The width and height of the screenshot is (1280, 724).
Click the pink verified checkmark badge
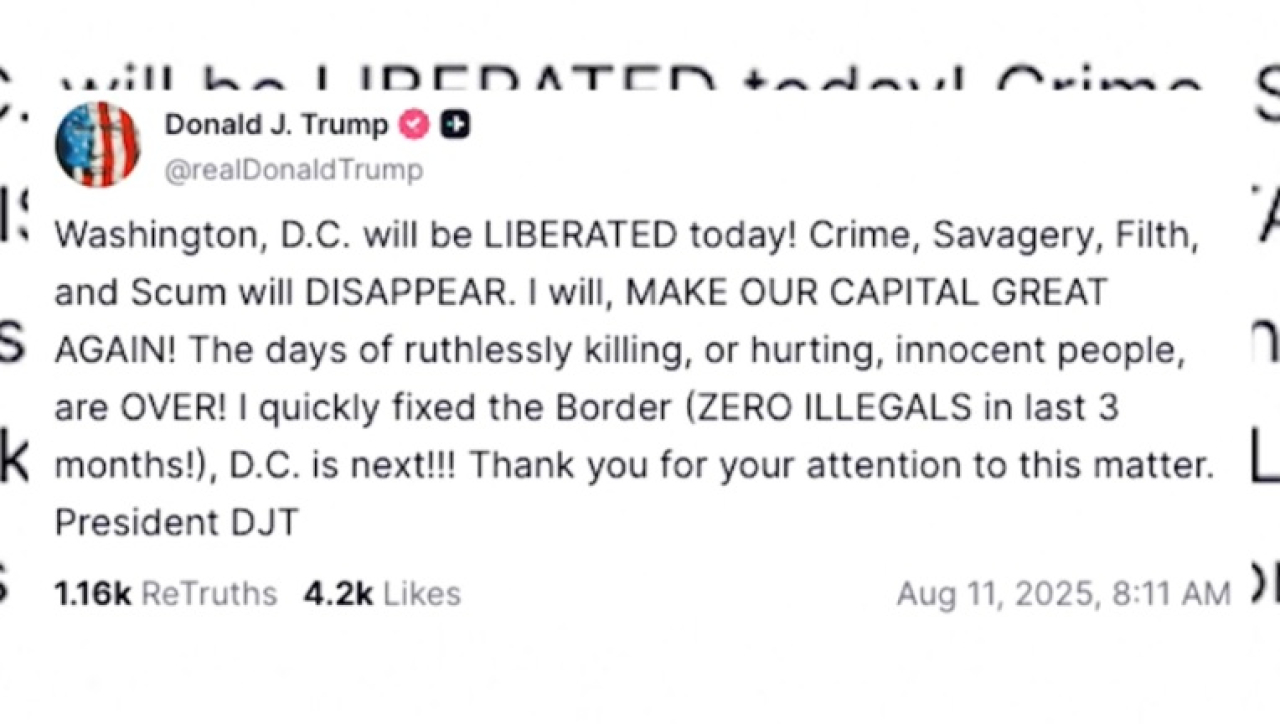point(414,125)
